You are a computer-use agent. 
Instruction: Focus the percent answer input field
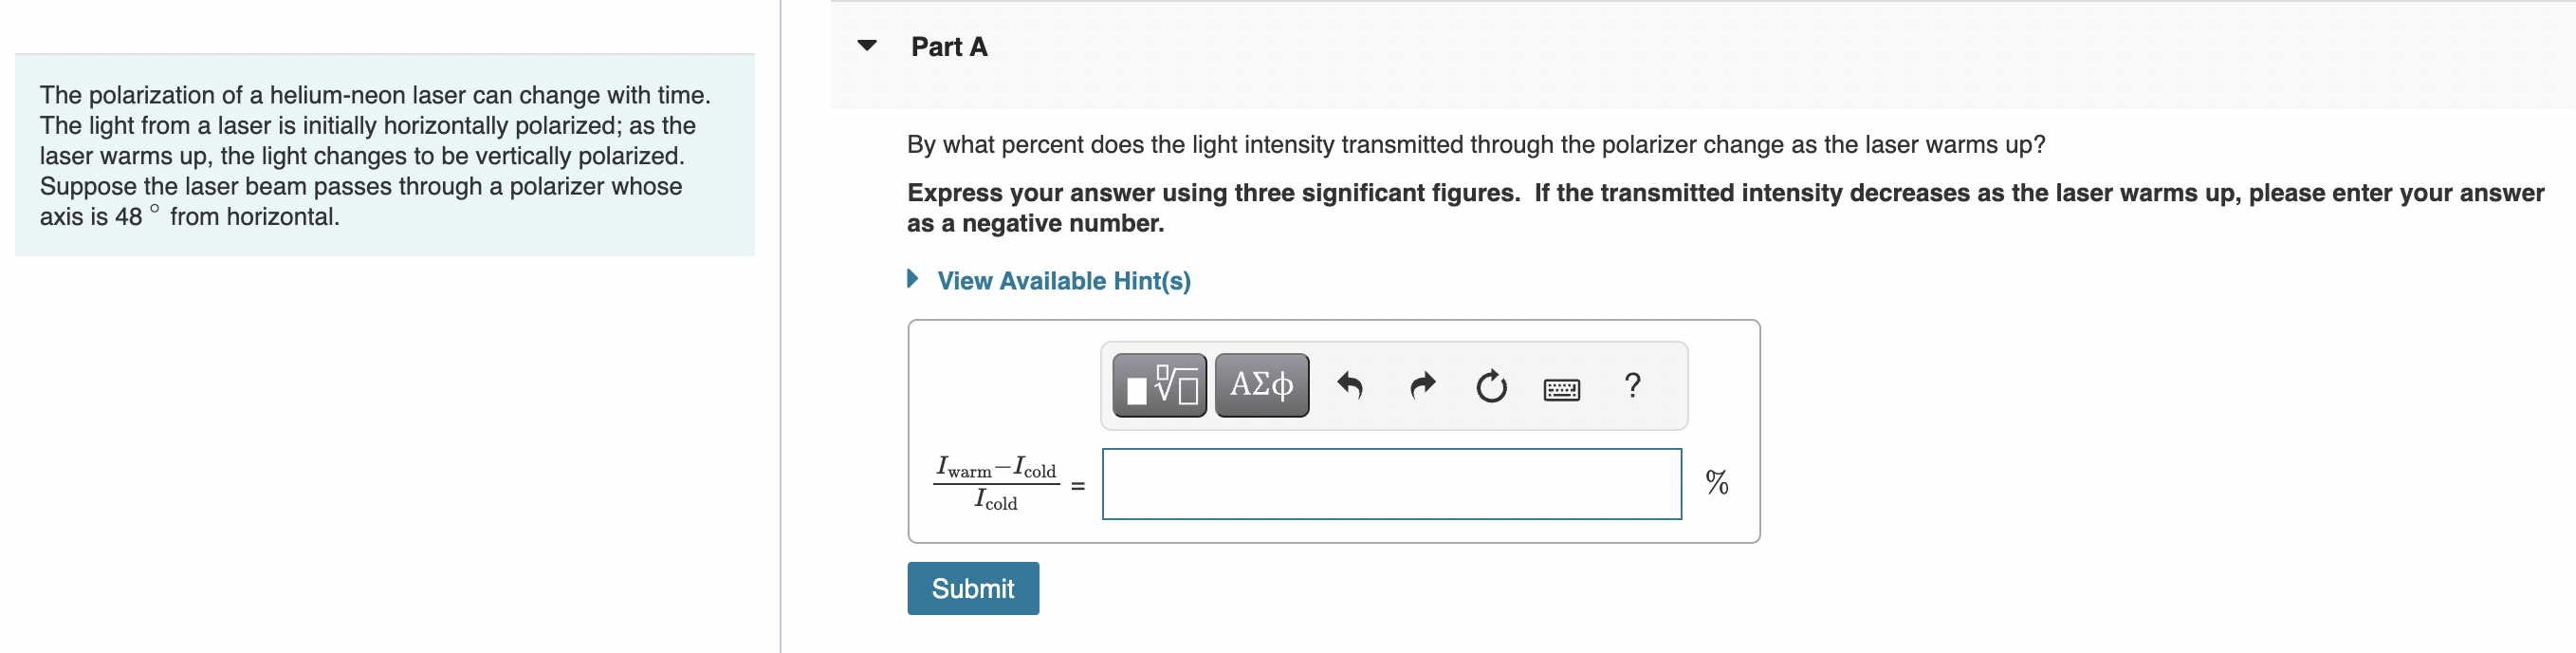1391,484
